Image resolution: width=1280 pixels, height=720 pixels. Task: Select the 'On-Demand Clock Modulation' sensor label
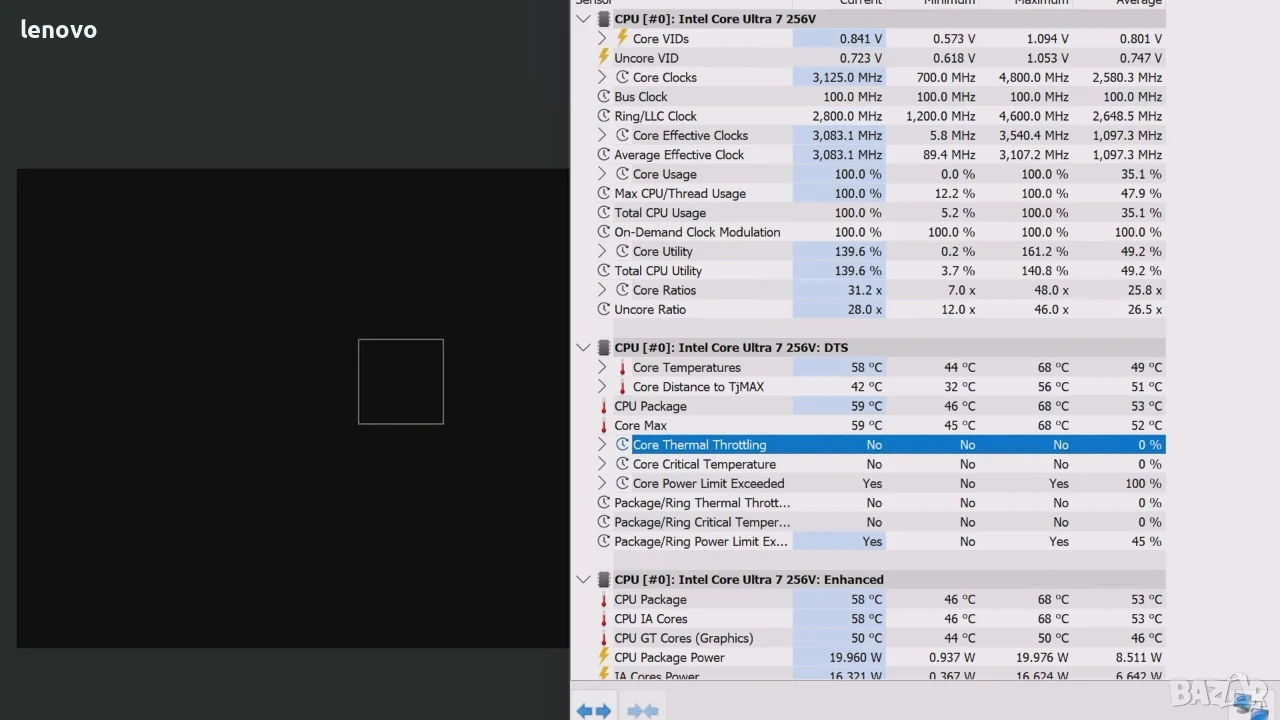click(697, 232)
